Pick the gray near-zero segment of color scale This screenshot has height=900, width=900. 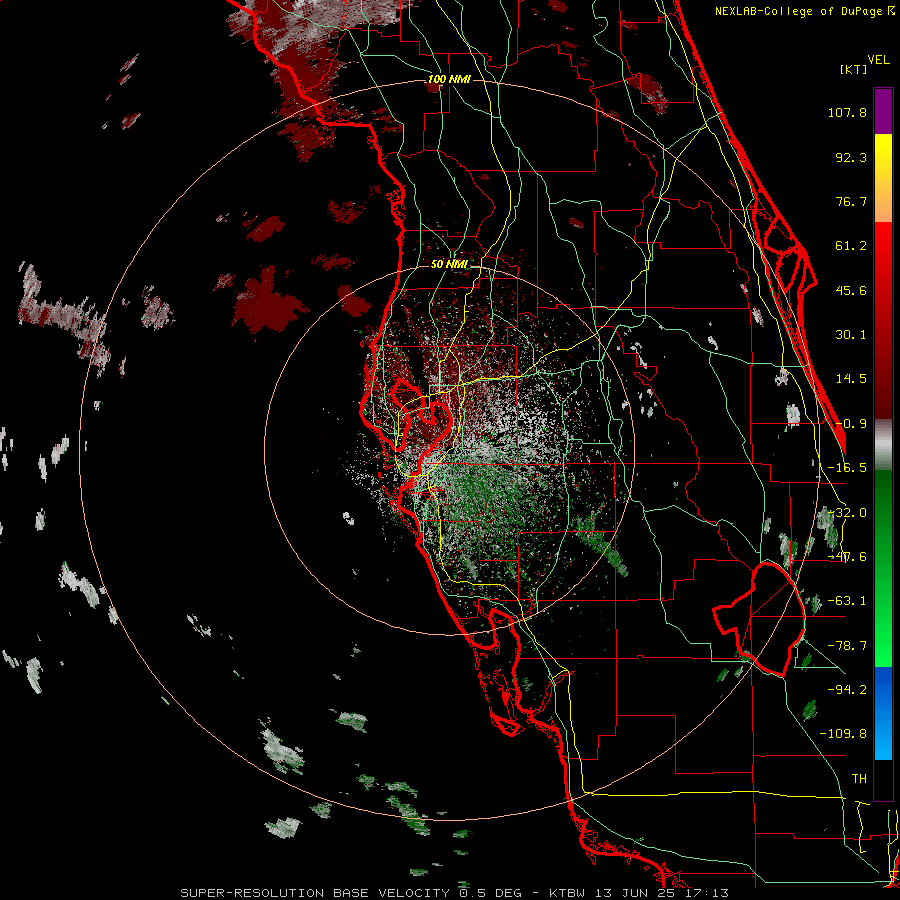coord(883,444)
